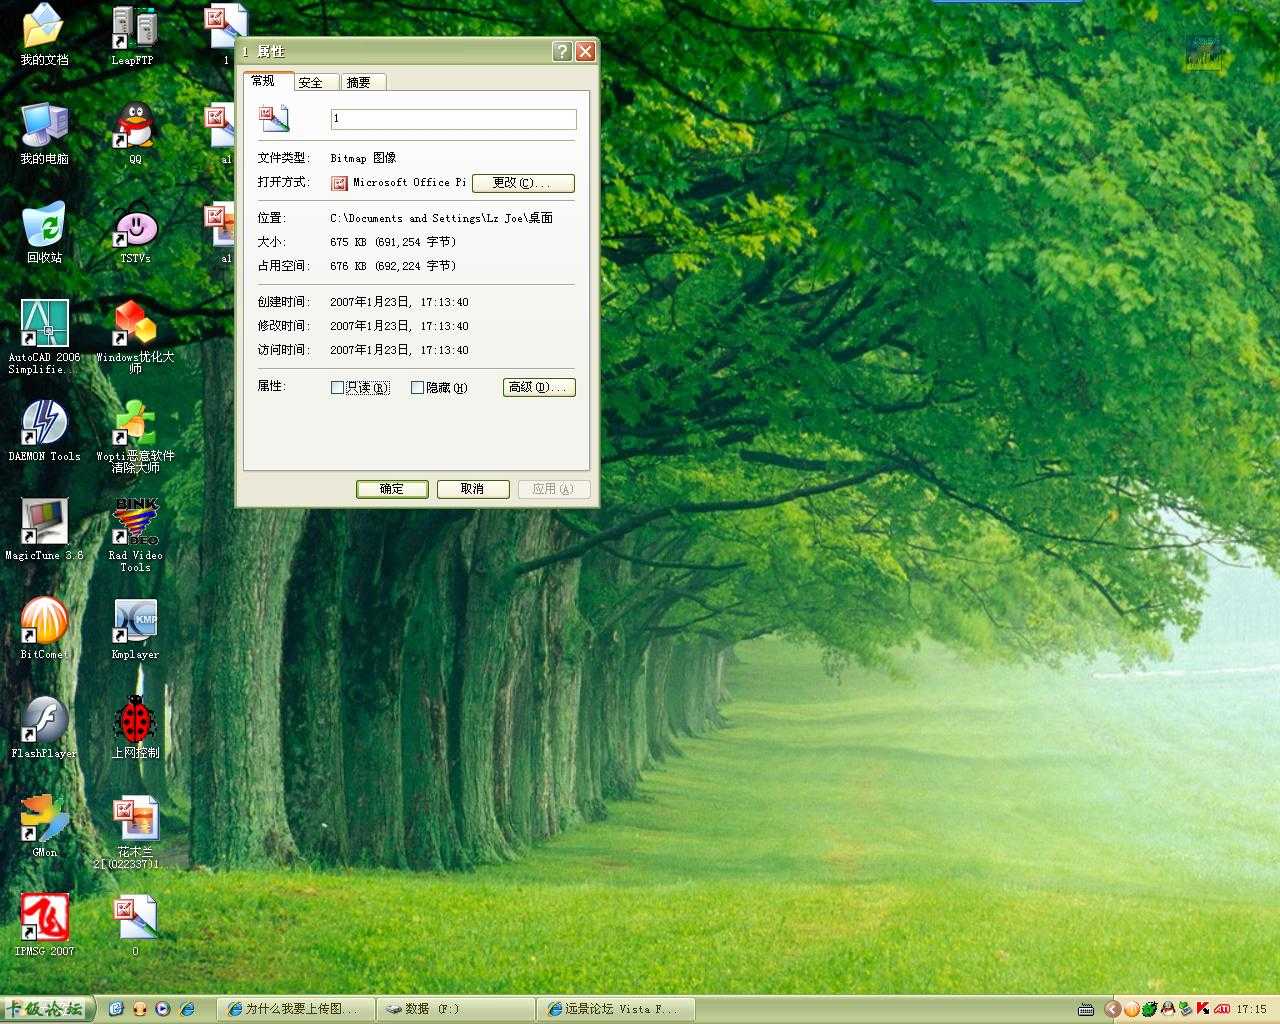Switch to 数据 (F:) taskbar window
Viewport: 1280px width, 1024px height.
click(x=456, y=1009)
